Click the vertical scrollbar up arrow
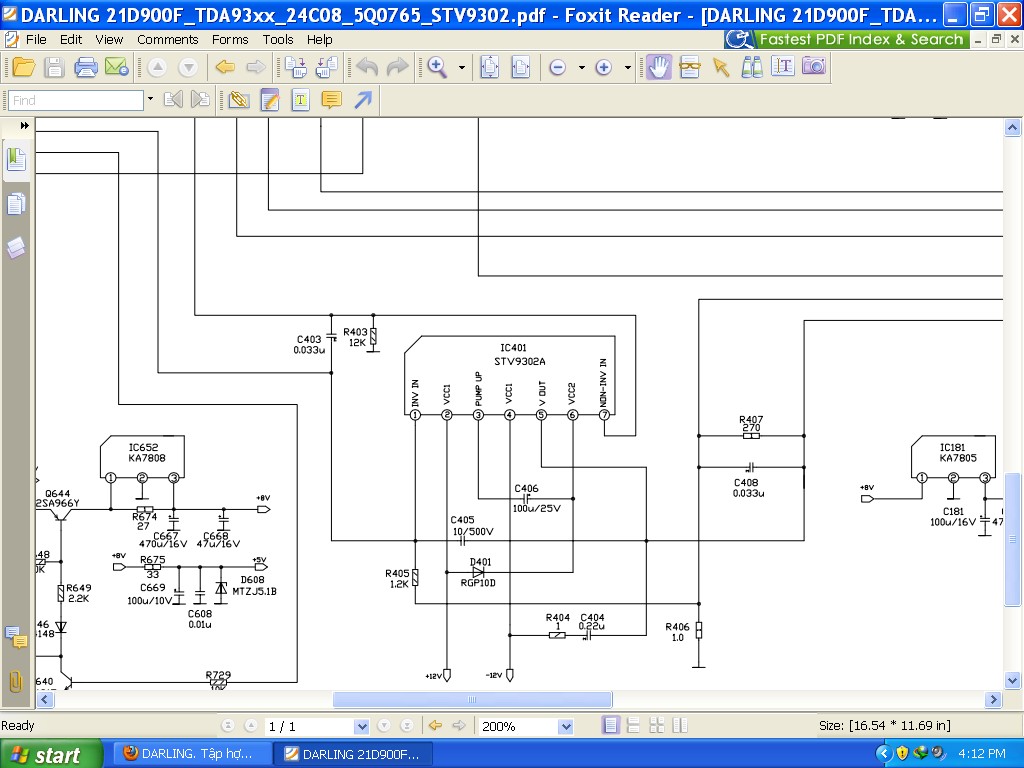 click(1012, 127)
